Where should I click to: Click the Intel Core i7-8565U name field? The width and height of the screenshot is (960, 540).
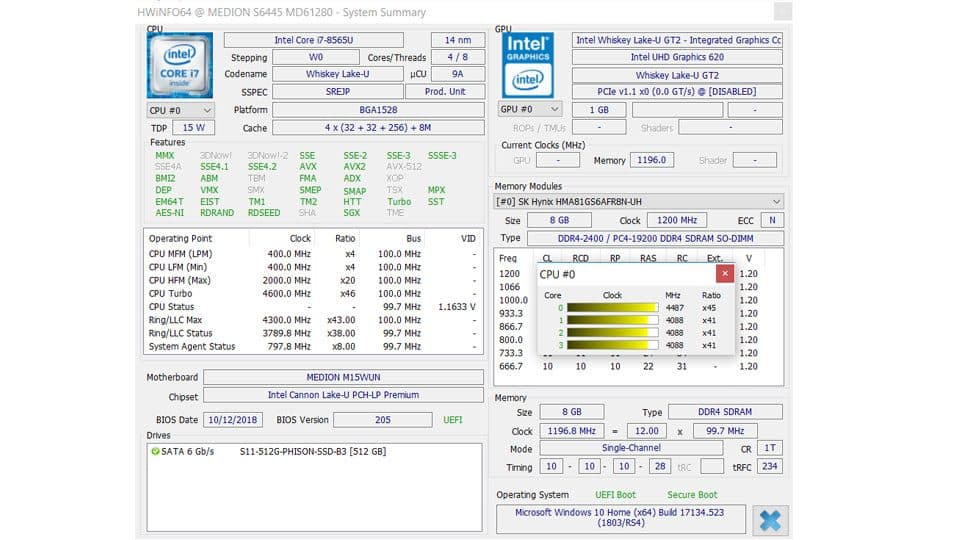tap(313, 40)
